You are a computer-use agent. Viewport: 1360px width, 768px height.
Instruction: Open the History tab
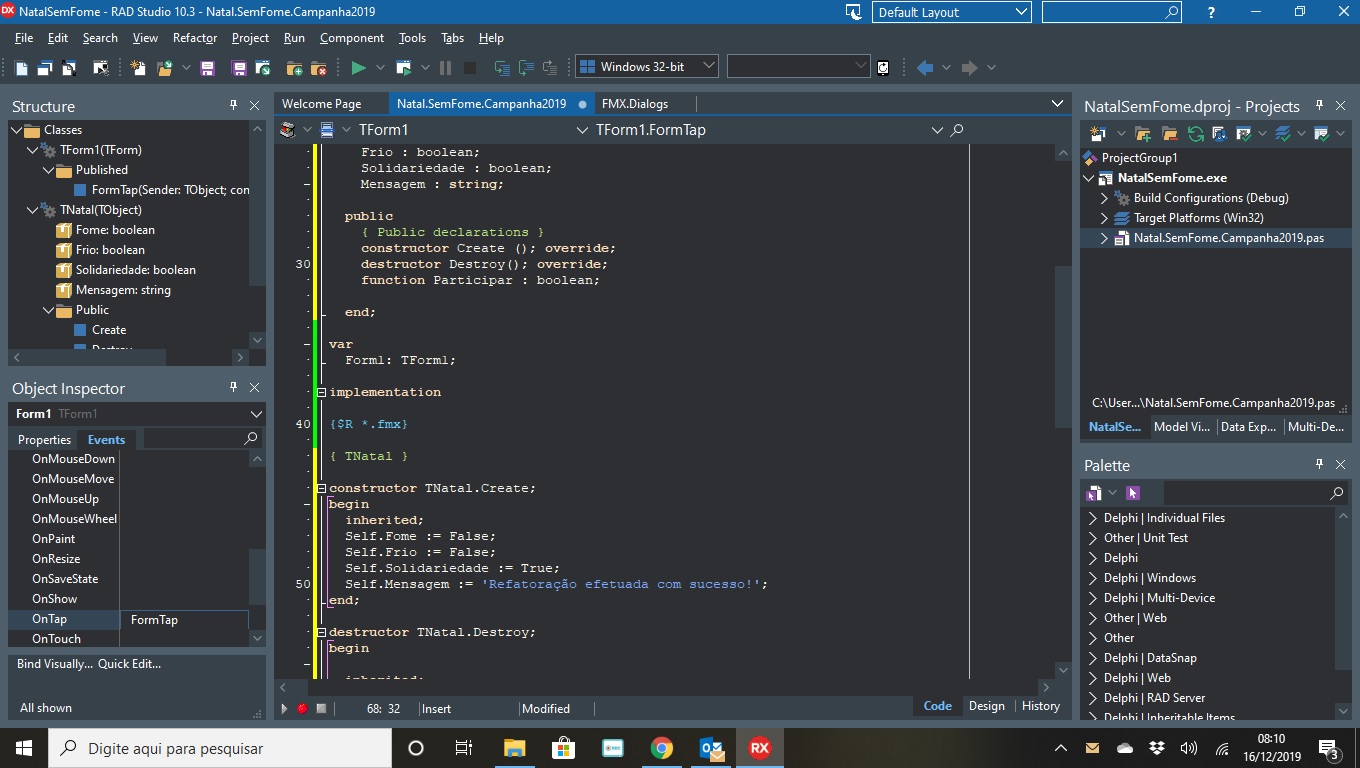click(x=1040, y=705)
